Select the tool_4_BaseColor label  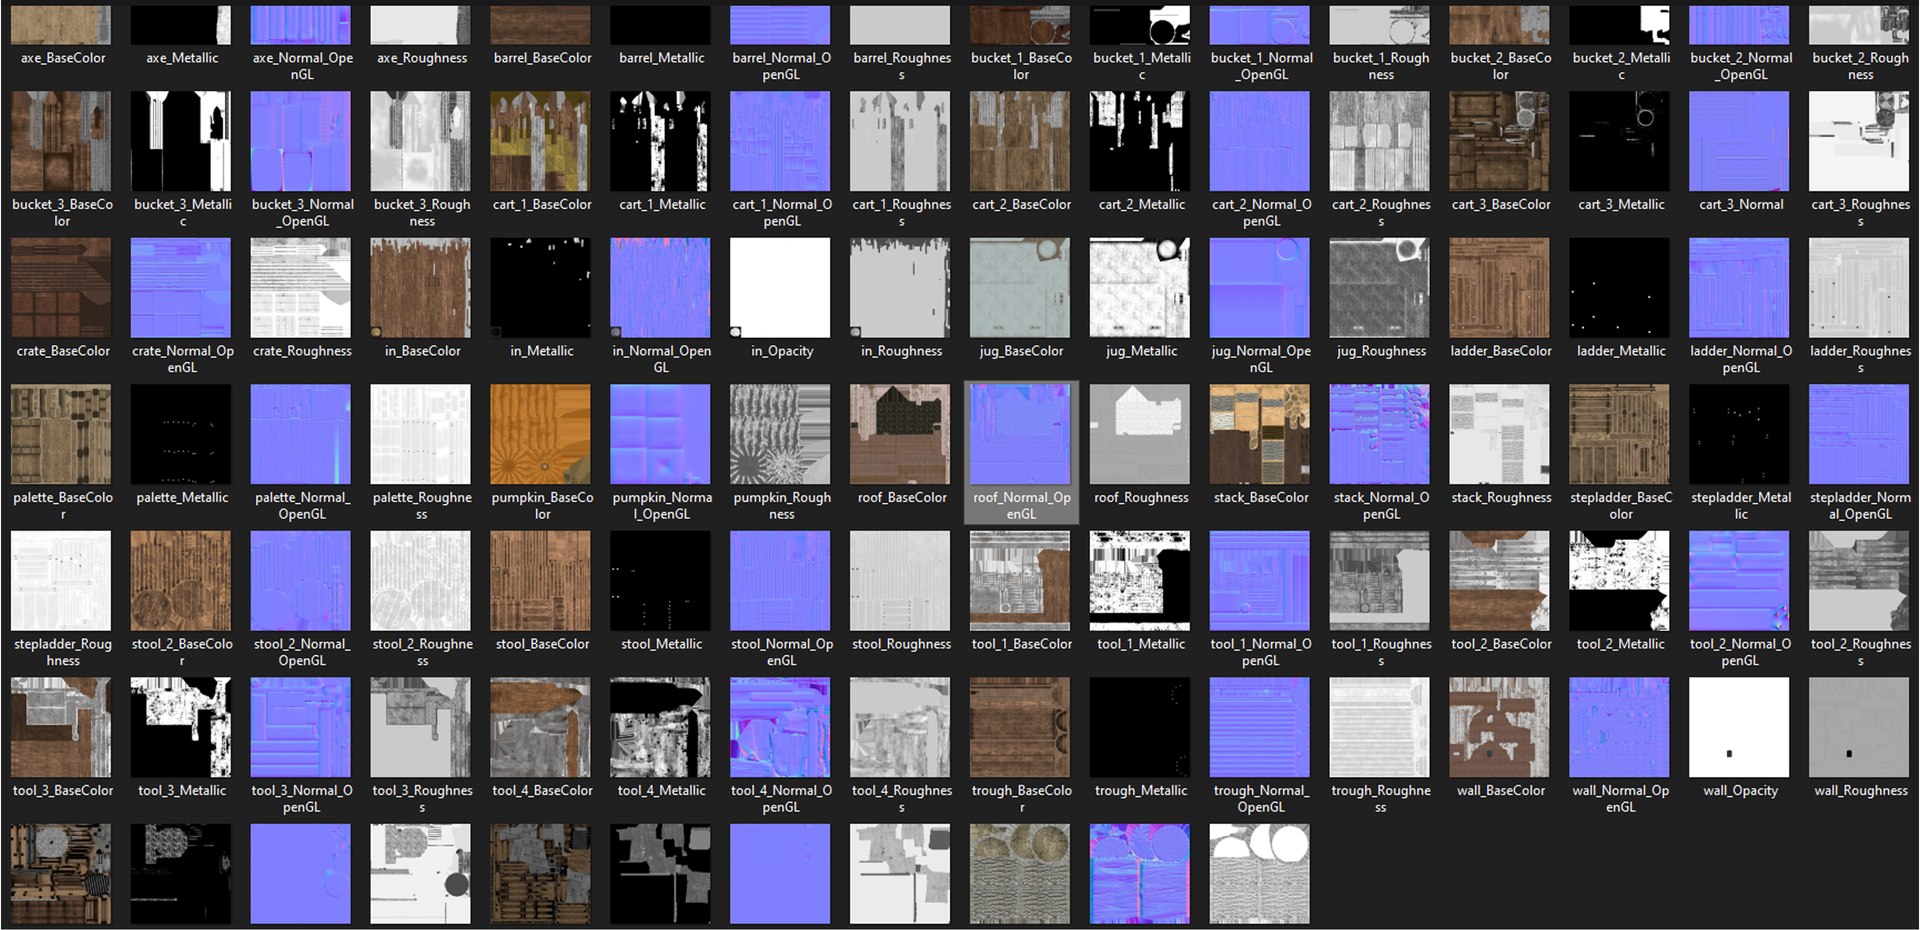click(542, 790)
